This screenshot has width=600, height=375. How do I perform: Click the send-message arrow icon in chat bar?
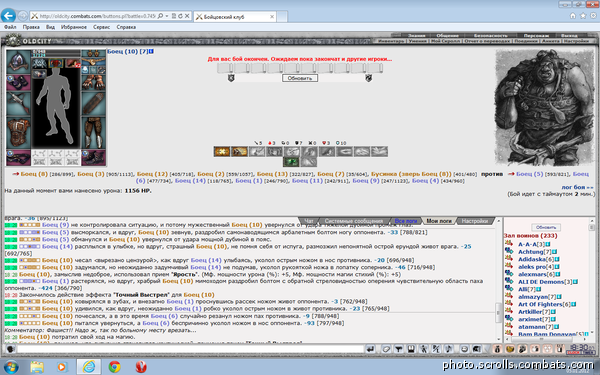pos(370,349)
